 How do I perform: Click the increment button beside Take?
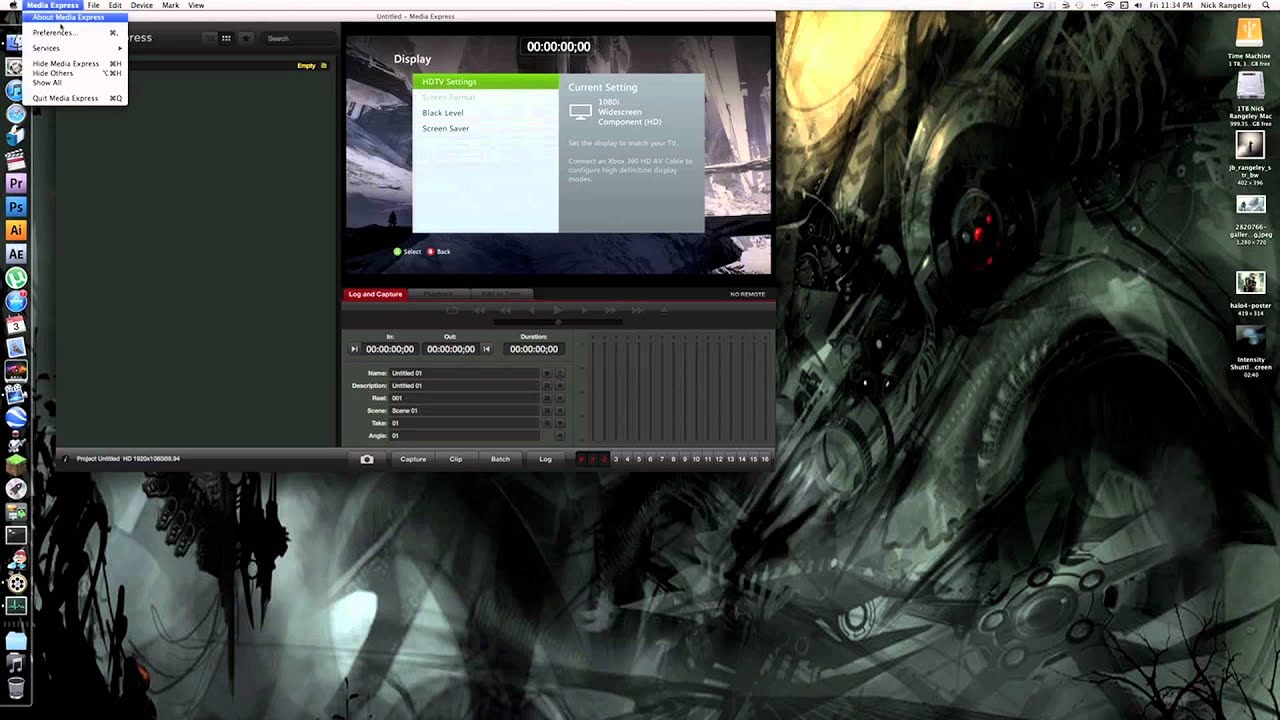pos(560,423)
